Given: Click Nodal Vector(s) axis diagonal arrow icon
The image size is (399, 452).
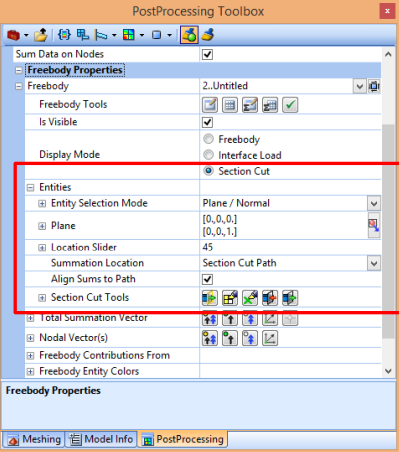Looking at the screenshot, I should [x=270, y=338].
